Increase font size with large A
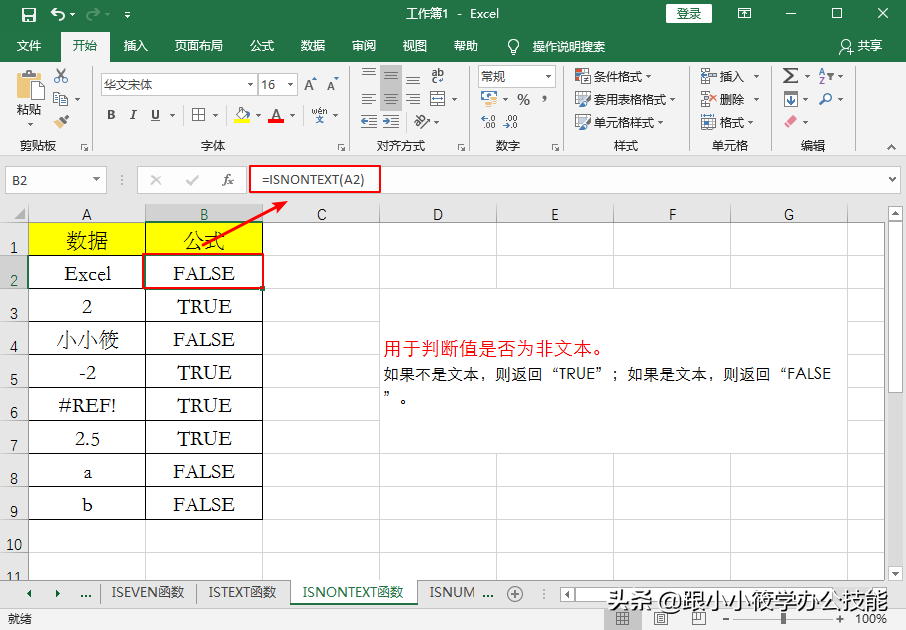 tap(310, 85)
